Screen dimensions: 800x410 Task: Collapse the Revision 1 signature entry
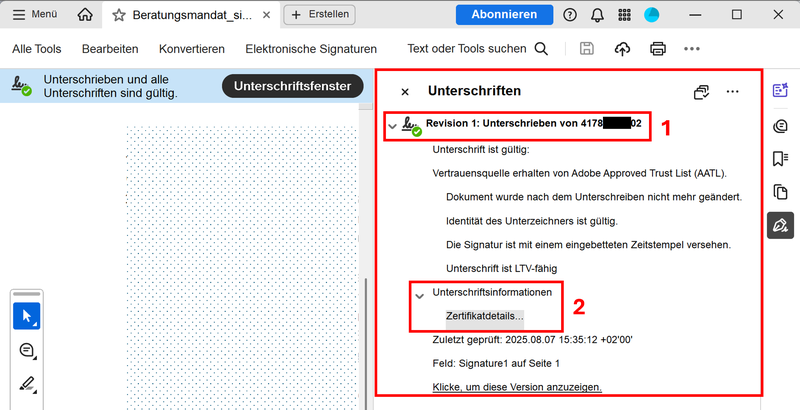392,126
